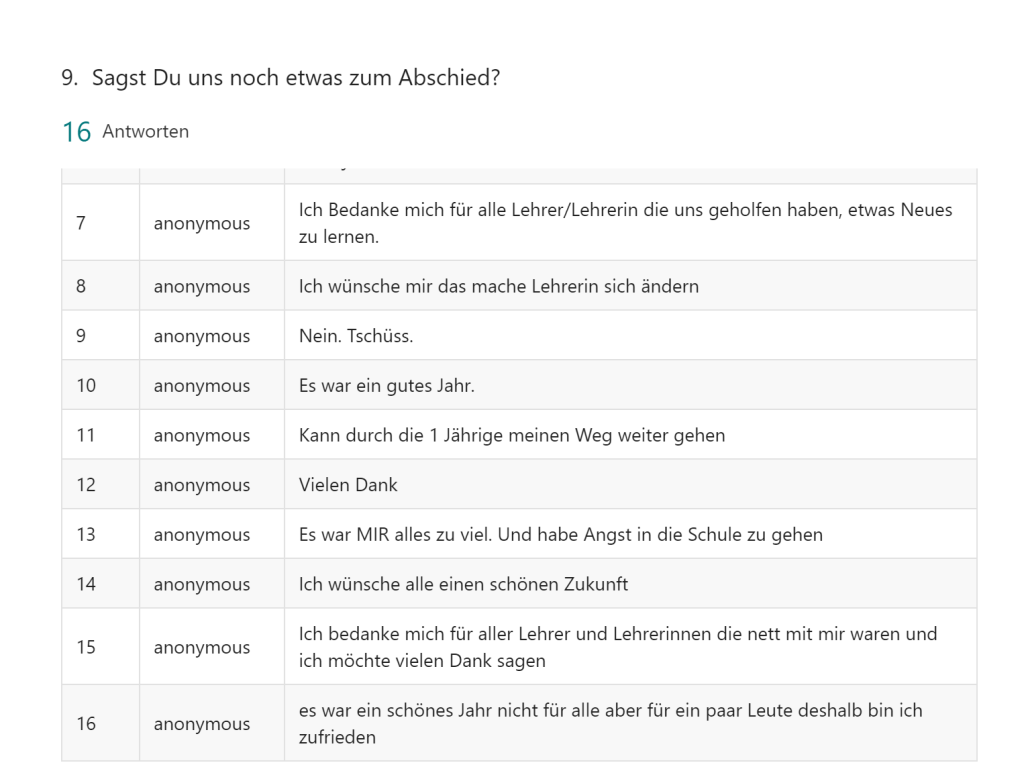Screen dimensions: 1024x773
Task: Select row number 13
Action: pyautogui.click(x=86, y=534)
